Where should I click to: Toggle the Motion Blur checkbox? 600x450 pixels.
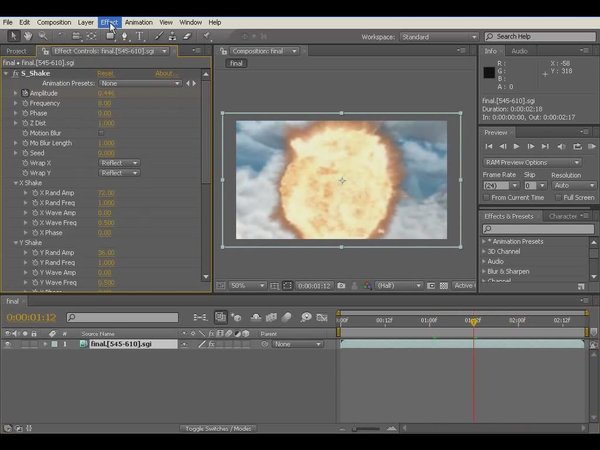[101, 133]
